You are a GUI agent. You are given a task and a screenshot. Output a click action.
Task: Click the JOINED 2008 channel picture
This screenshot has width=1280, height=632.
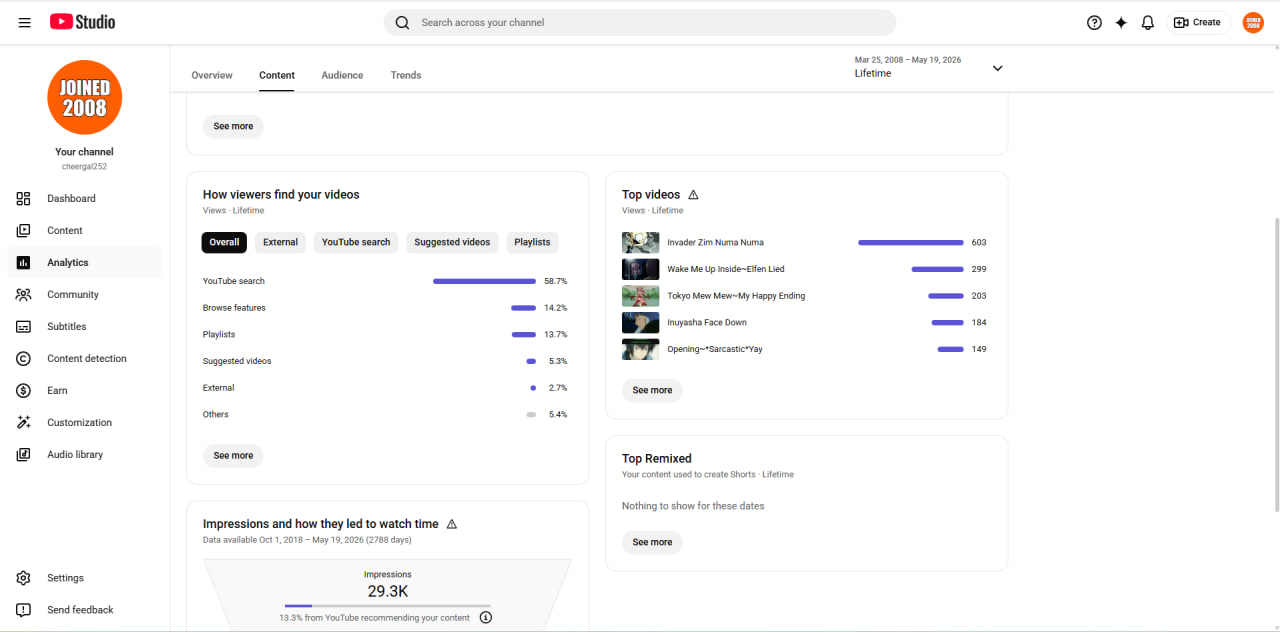pos(84,97)
